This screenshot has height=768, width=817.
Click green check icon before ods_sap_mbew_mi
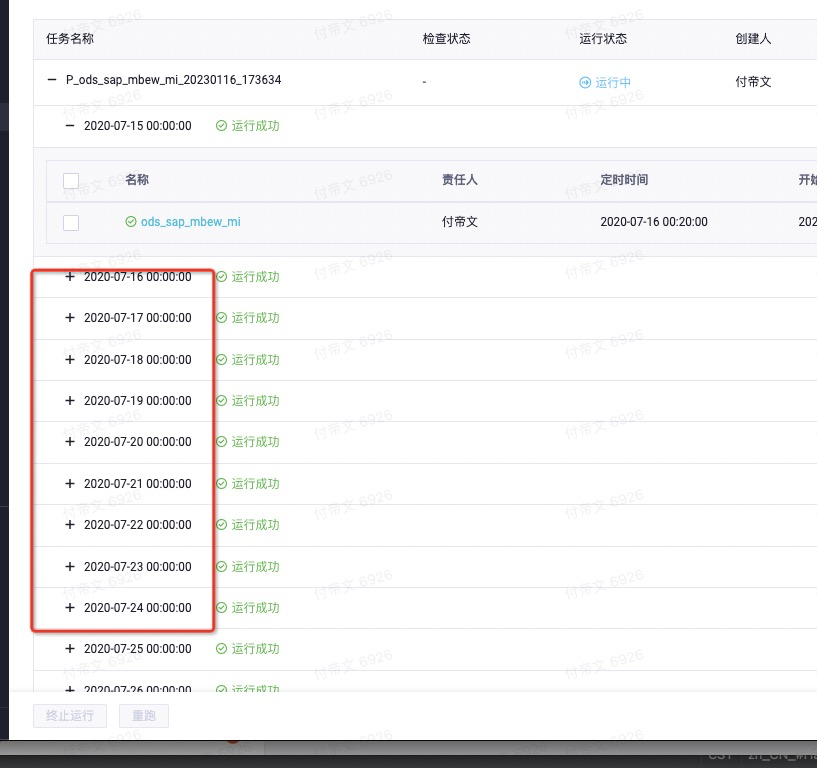pyautogui.click(x=131, y=222)
